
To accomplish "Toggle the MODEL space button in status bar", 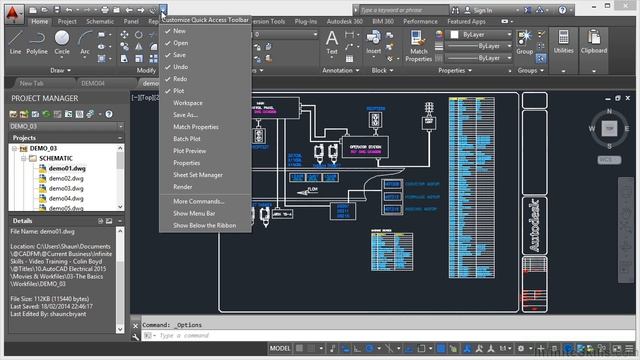I will [280, 349].
